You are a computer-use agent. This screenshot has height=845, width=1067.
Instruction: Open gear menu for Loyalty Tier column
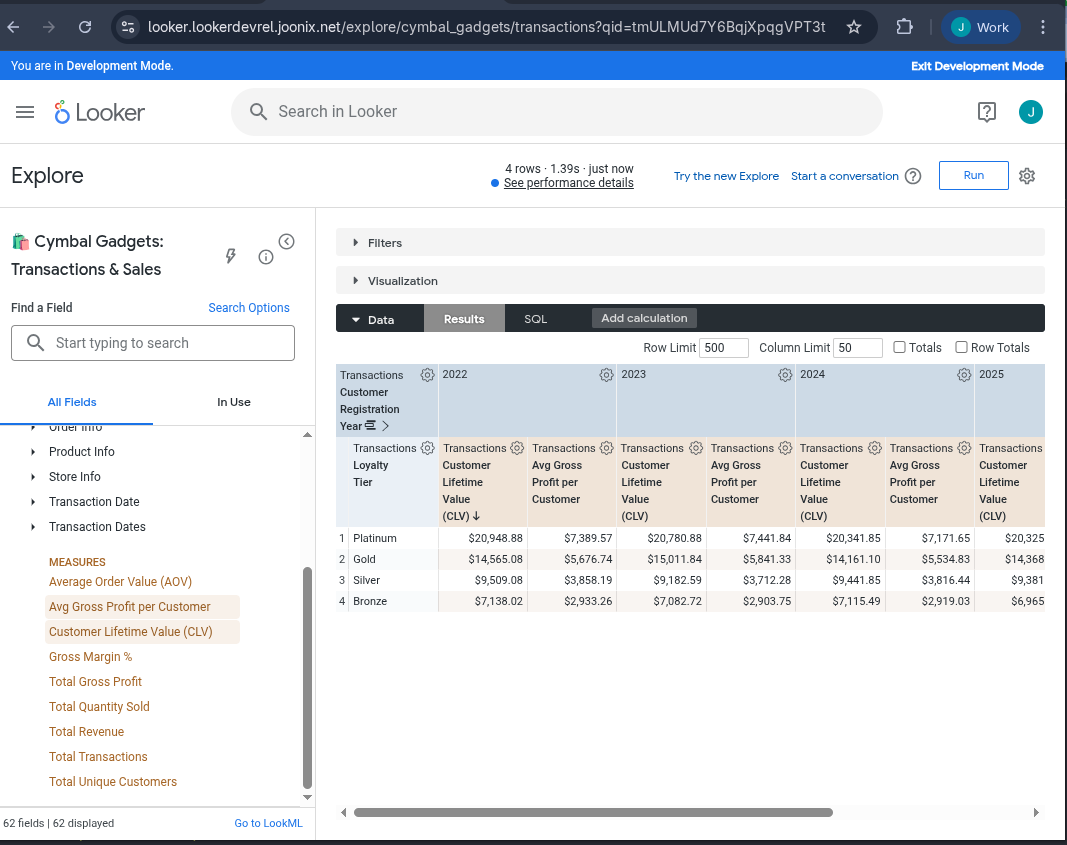427,448
